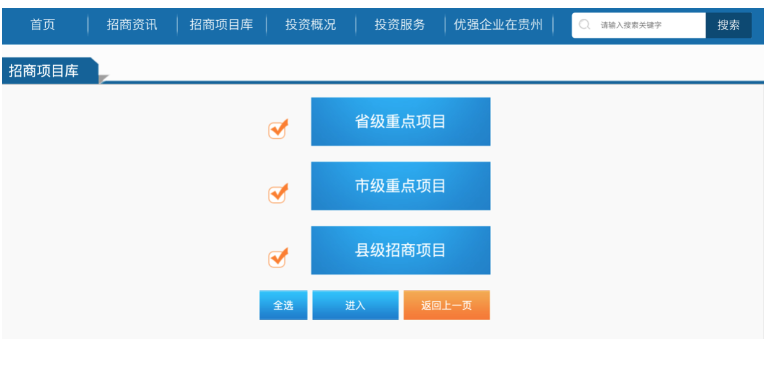Viewport: 770px width, 370px height.
Task: Click the 招商项目库 section header tab
Action: click(x=50, y=71)
